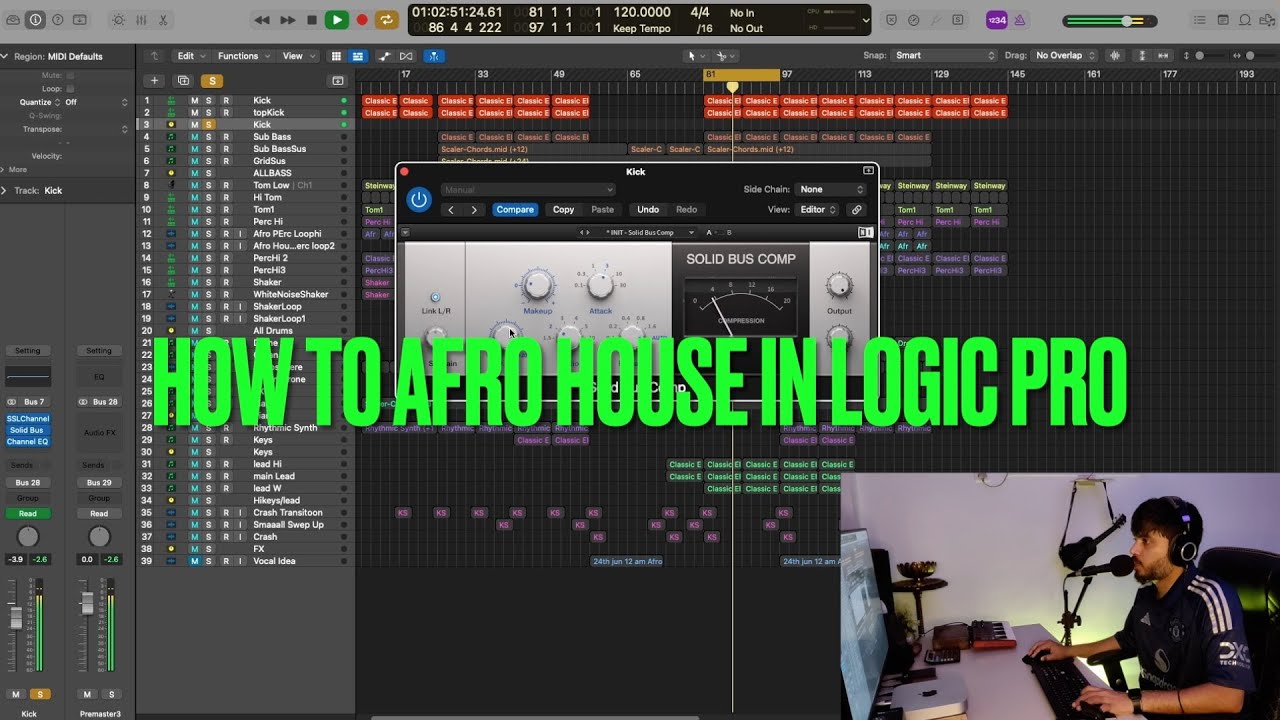Open Quick Help question-mark icon

(58, 20)
